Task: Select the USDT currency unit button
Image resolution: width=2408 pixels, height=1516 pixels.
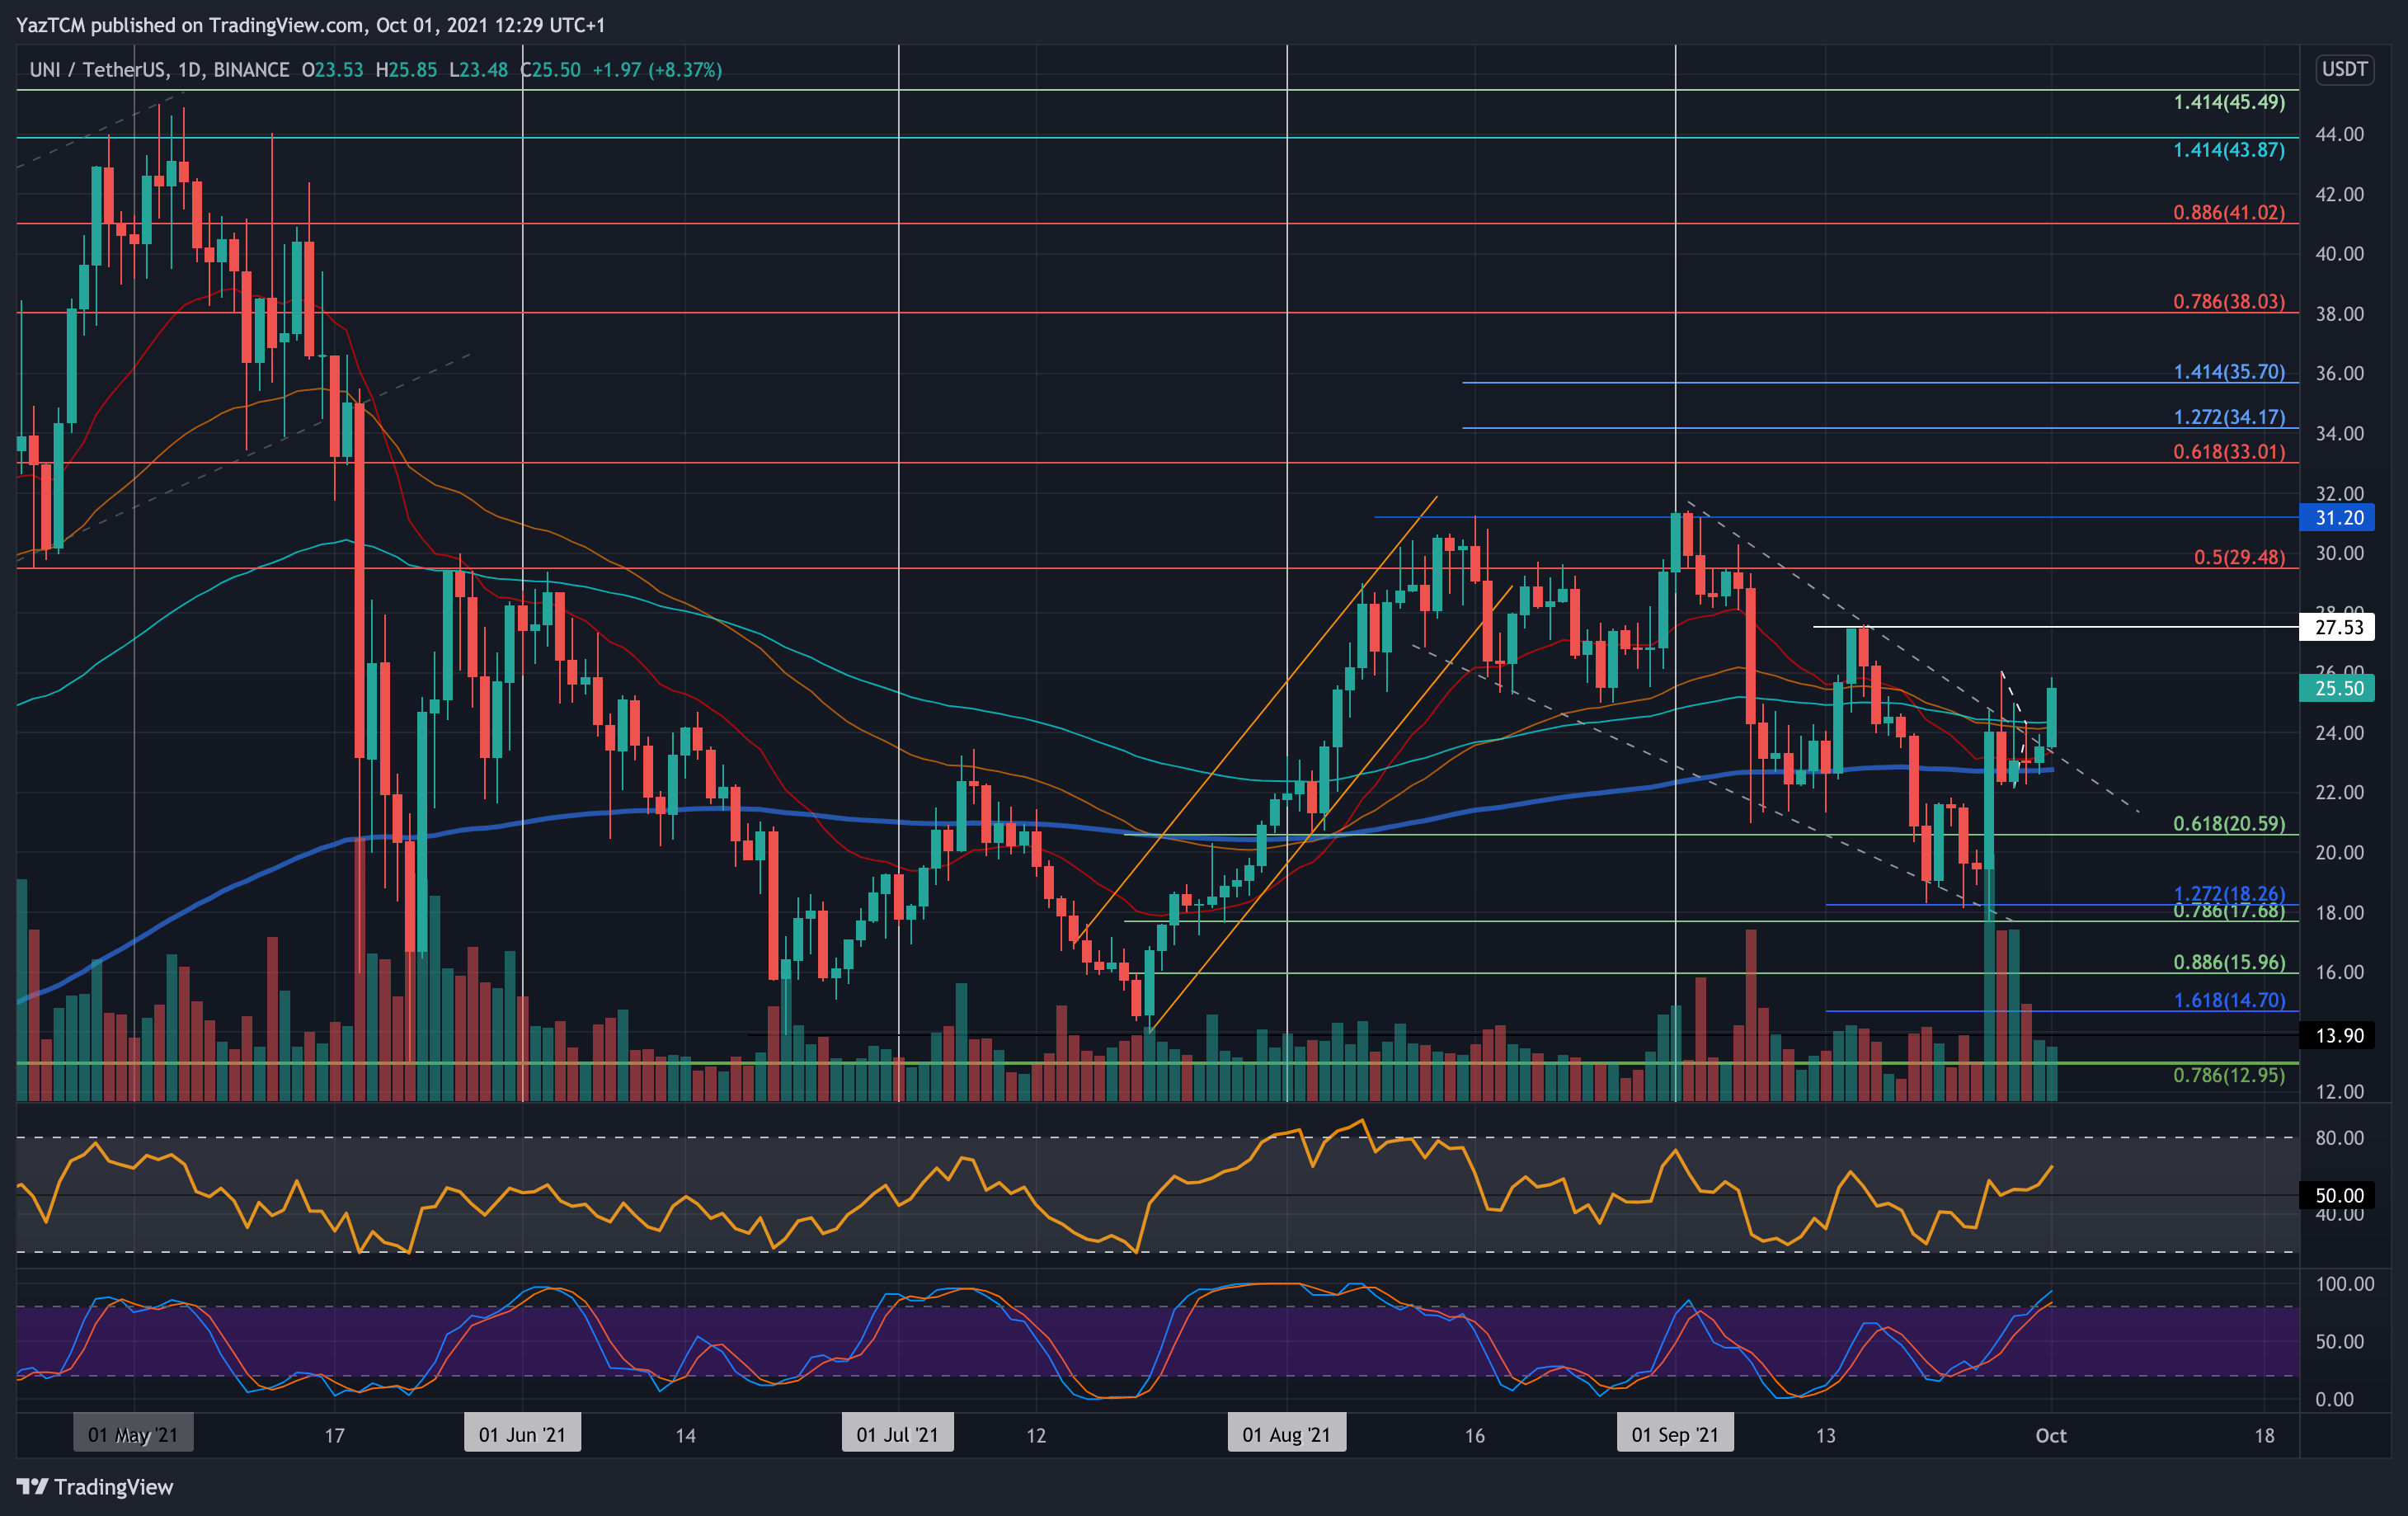Action: pyautogui.click(x=2345, y=70)
